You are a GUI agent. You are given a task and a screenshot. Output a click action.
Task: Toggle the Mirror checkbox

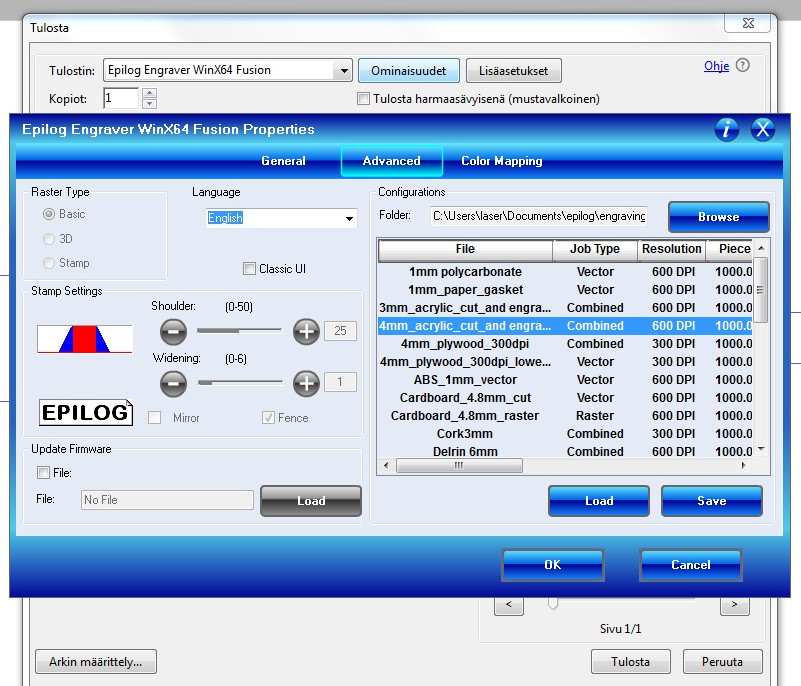pos(154,418)
